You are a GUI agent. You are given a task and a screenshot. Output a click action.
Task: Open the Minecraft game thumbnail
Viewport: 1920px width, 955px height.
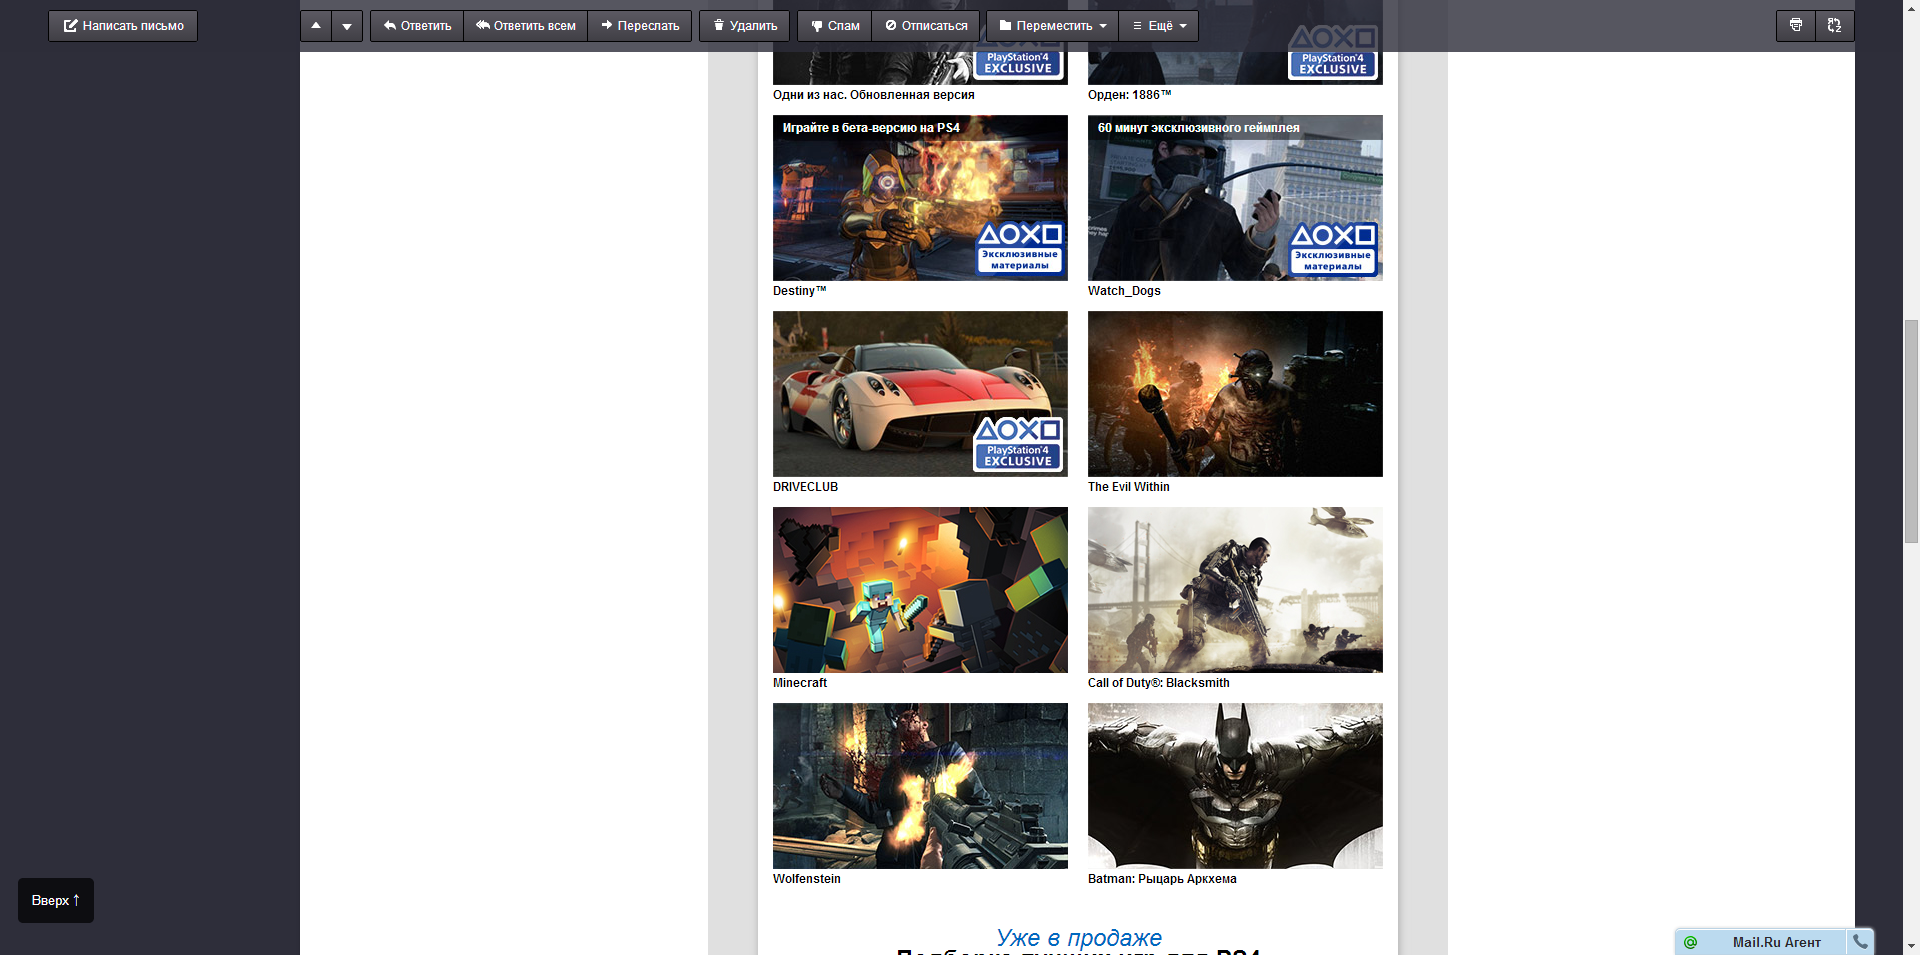coord(920,590)
